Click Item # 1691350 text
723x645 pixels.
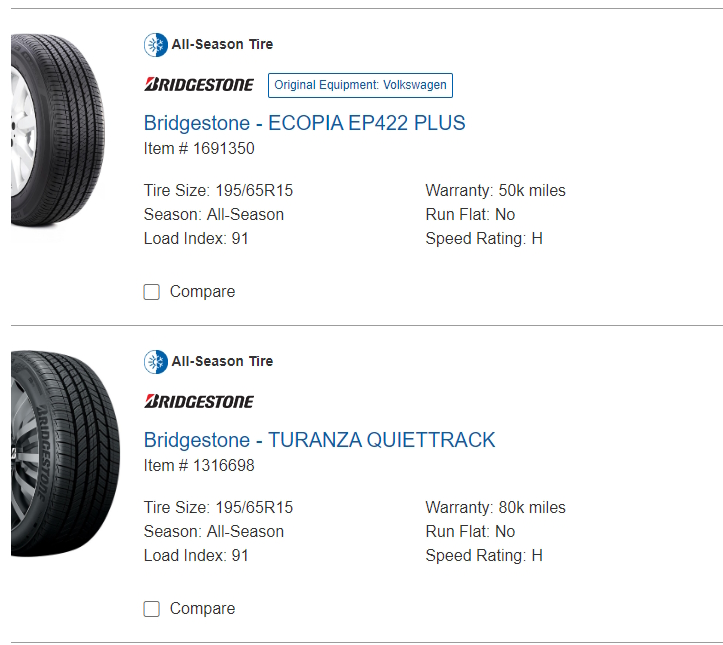(x=199, y=148)
